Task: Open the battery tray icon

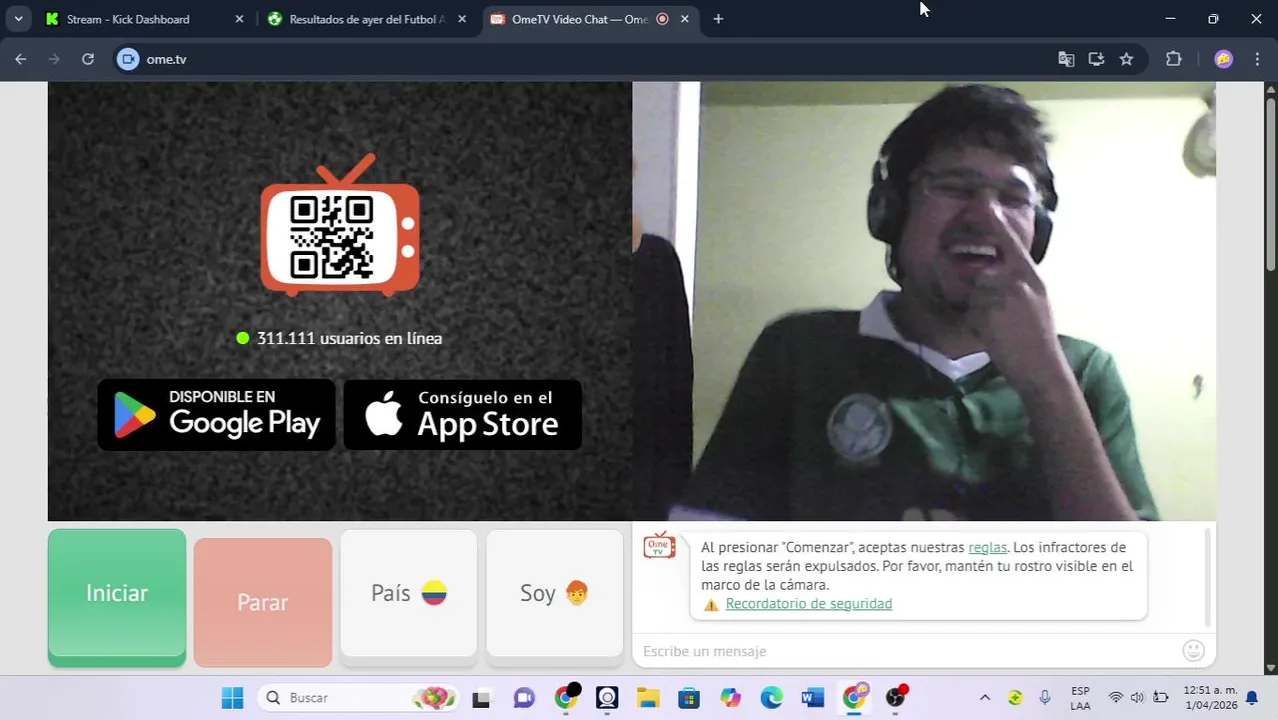Action: point(1161,698)
